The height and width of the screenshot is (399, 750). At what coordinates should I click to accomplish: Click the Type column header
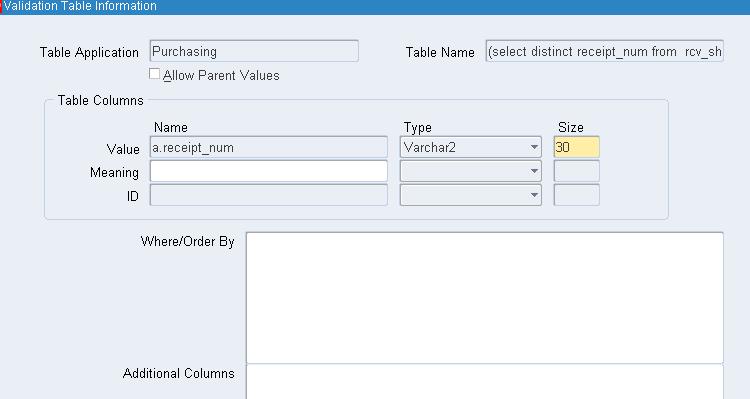click(418, 128)
